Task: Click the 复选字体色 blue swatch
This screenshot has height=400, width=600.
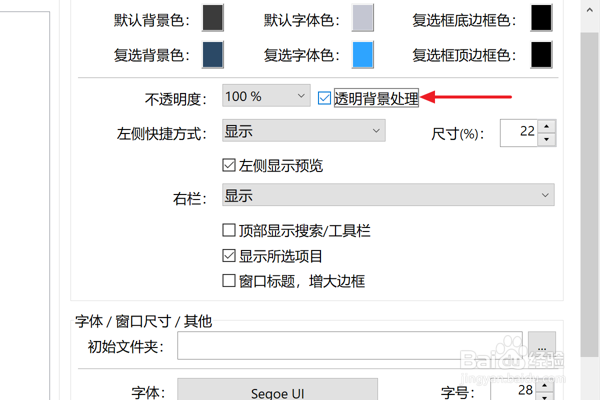Action: coord(363,55)
